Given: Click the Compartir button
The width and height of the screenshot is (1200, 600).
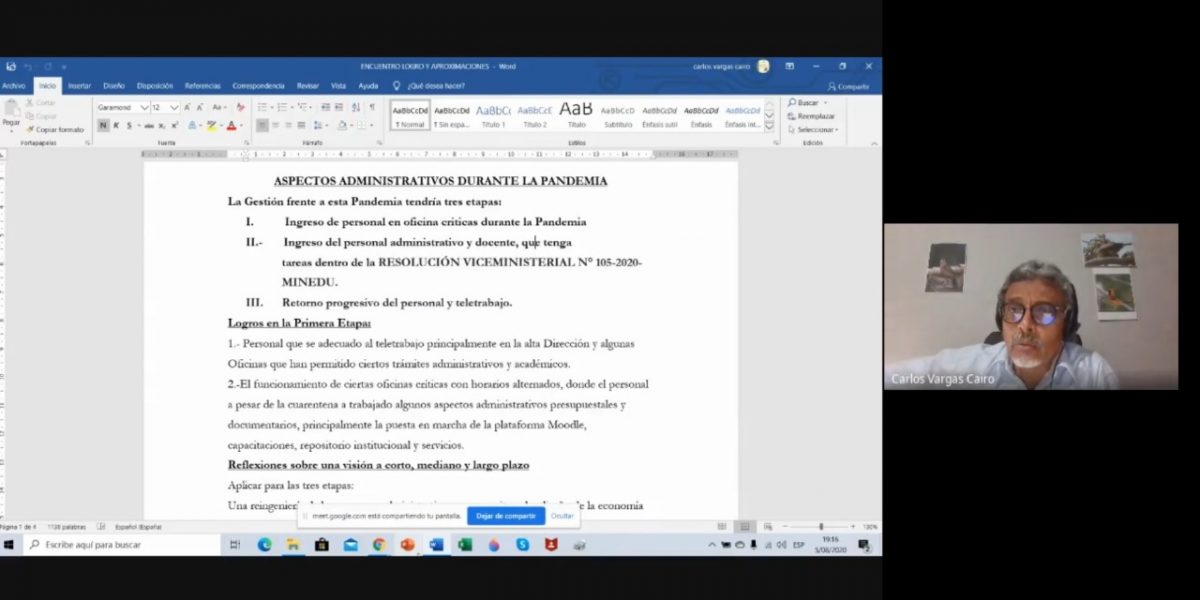Looking at the screenshot, I should tap(849, 86).
